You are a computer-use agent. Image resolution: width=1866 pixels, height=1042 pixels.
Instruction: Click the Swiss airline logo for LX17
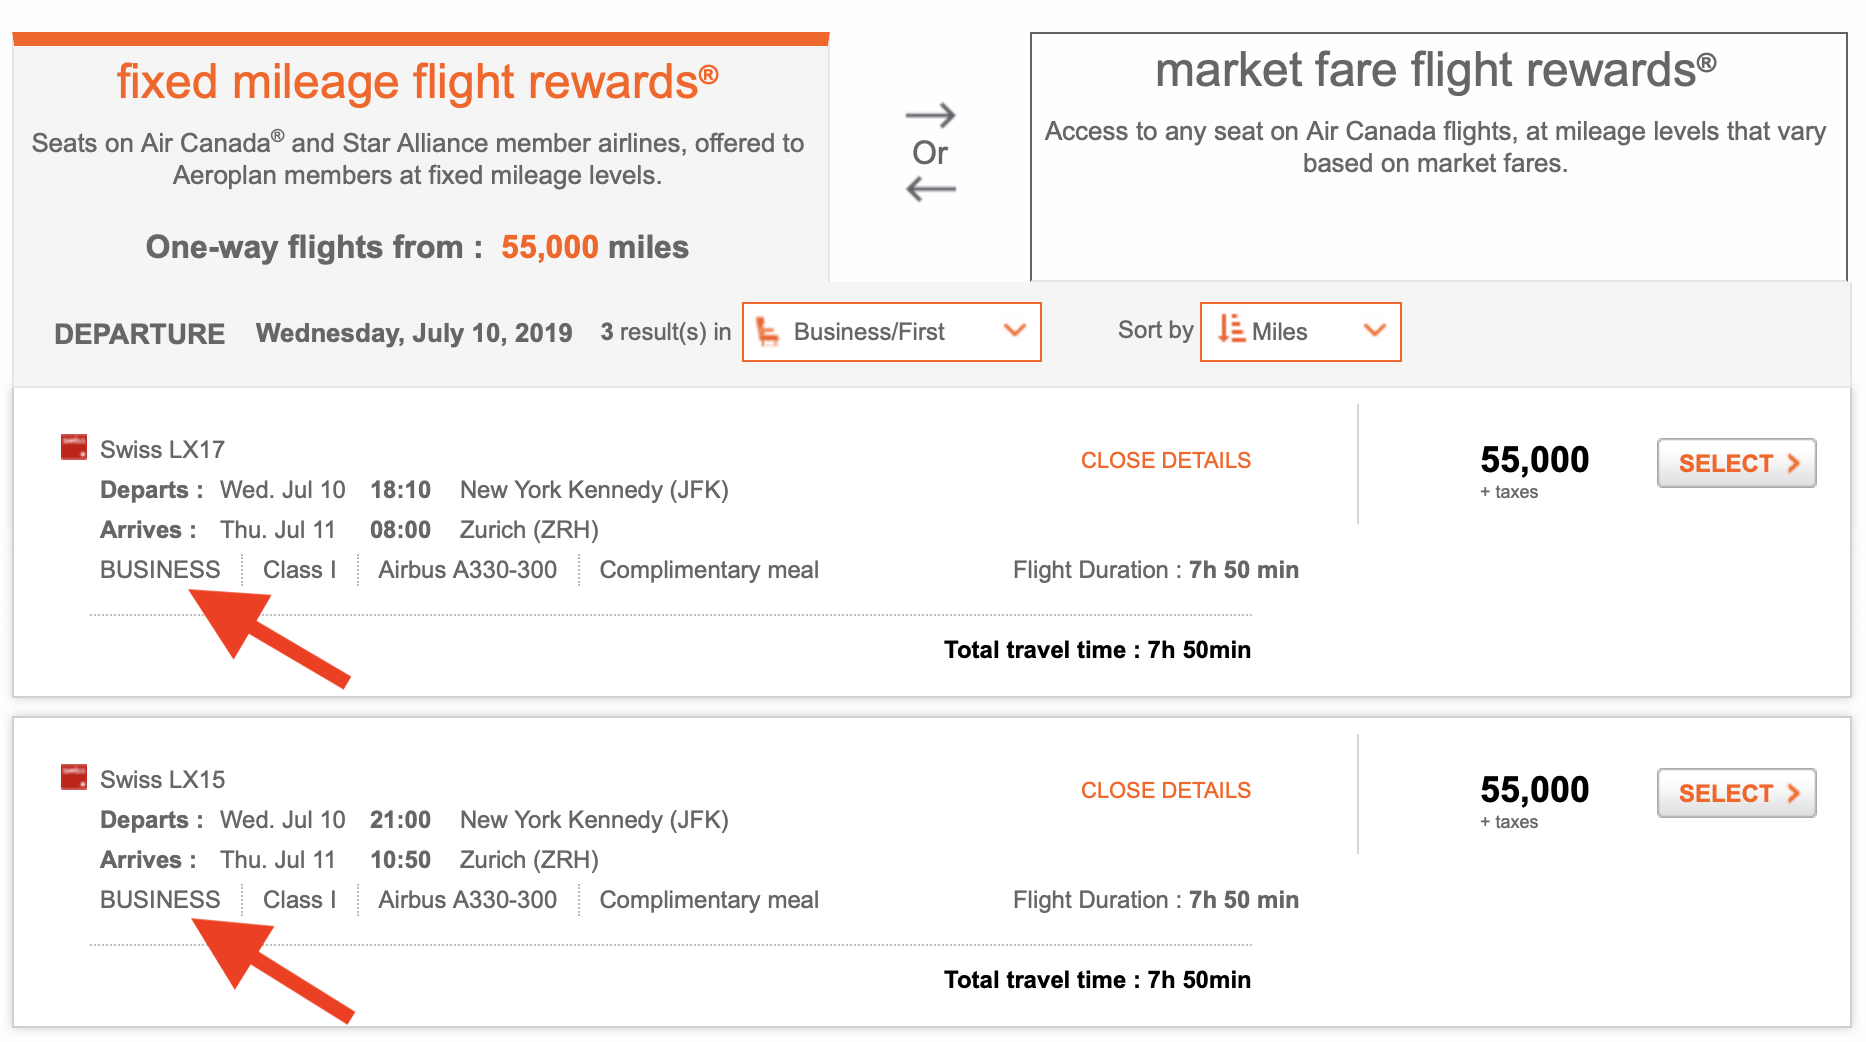(x=74, y=447)
